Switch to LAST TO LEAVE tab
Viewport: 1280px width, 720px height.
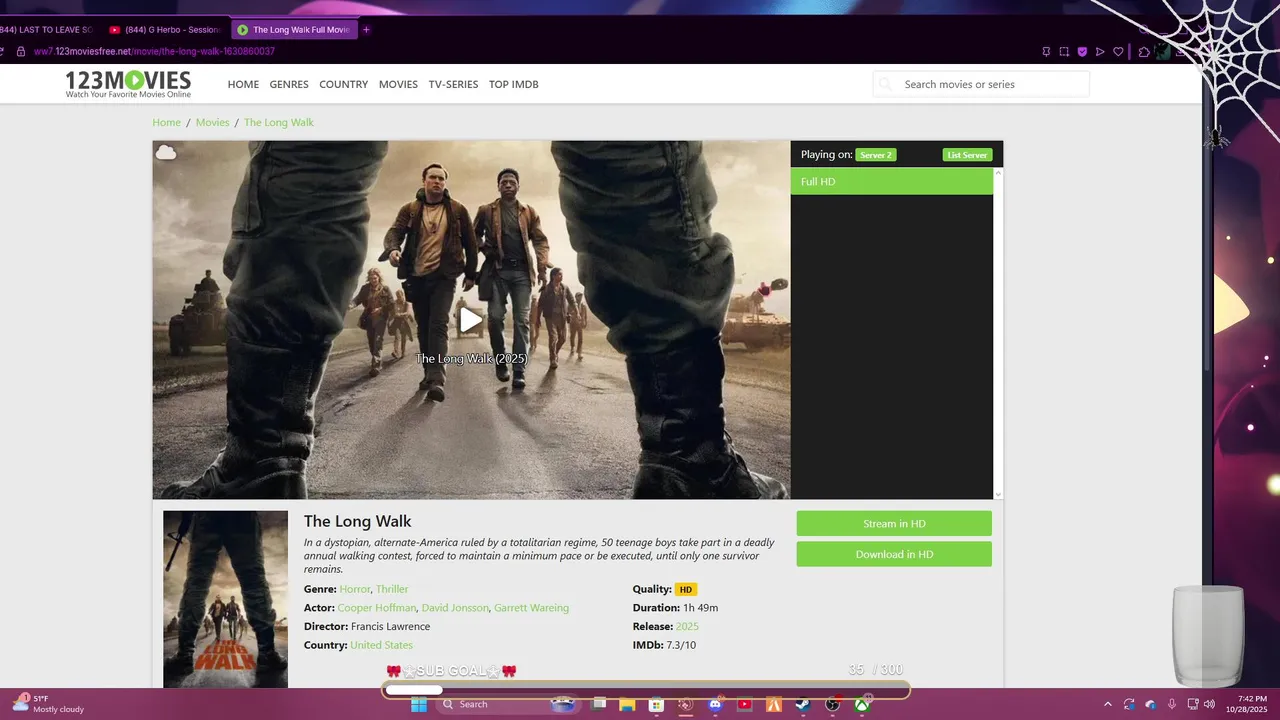[x=45, y=30]
